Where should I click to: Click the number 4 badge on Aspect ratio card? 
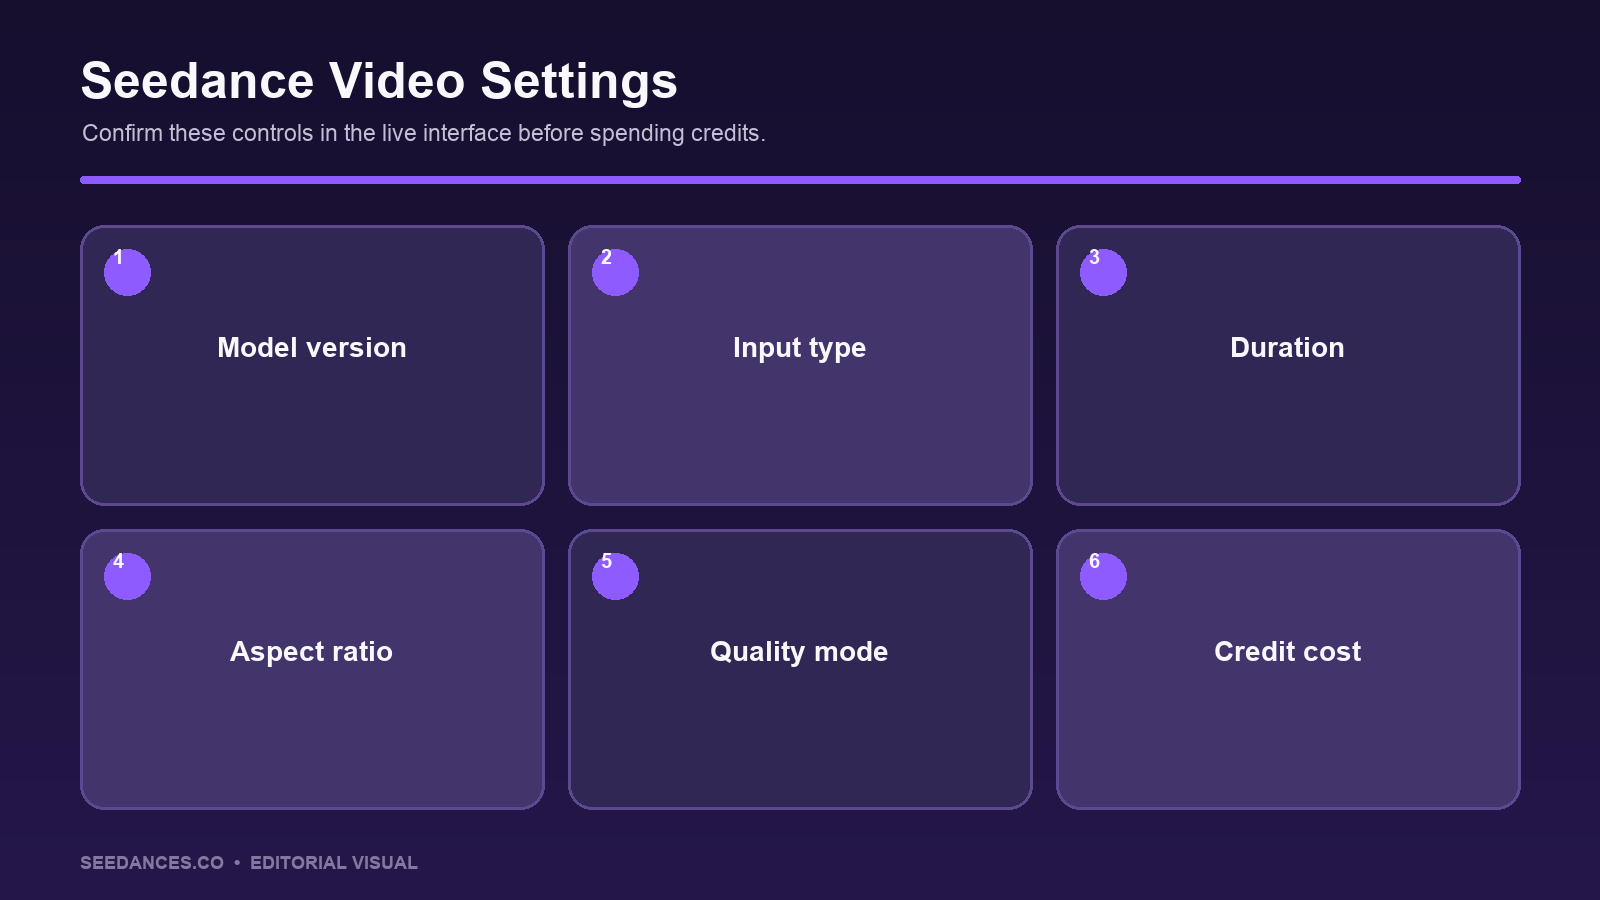(127, 576)
